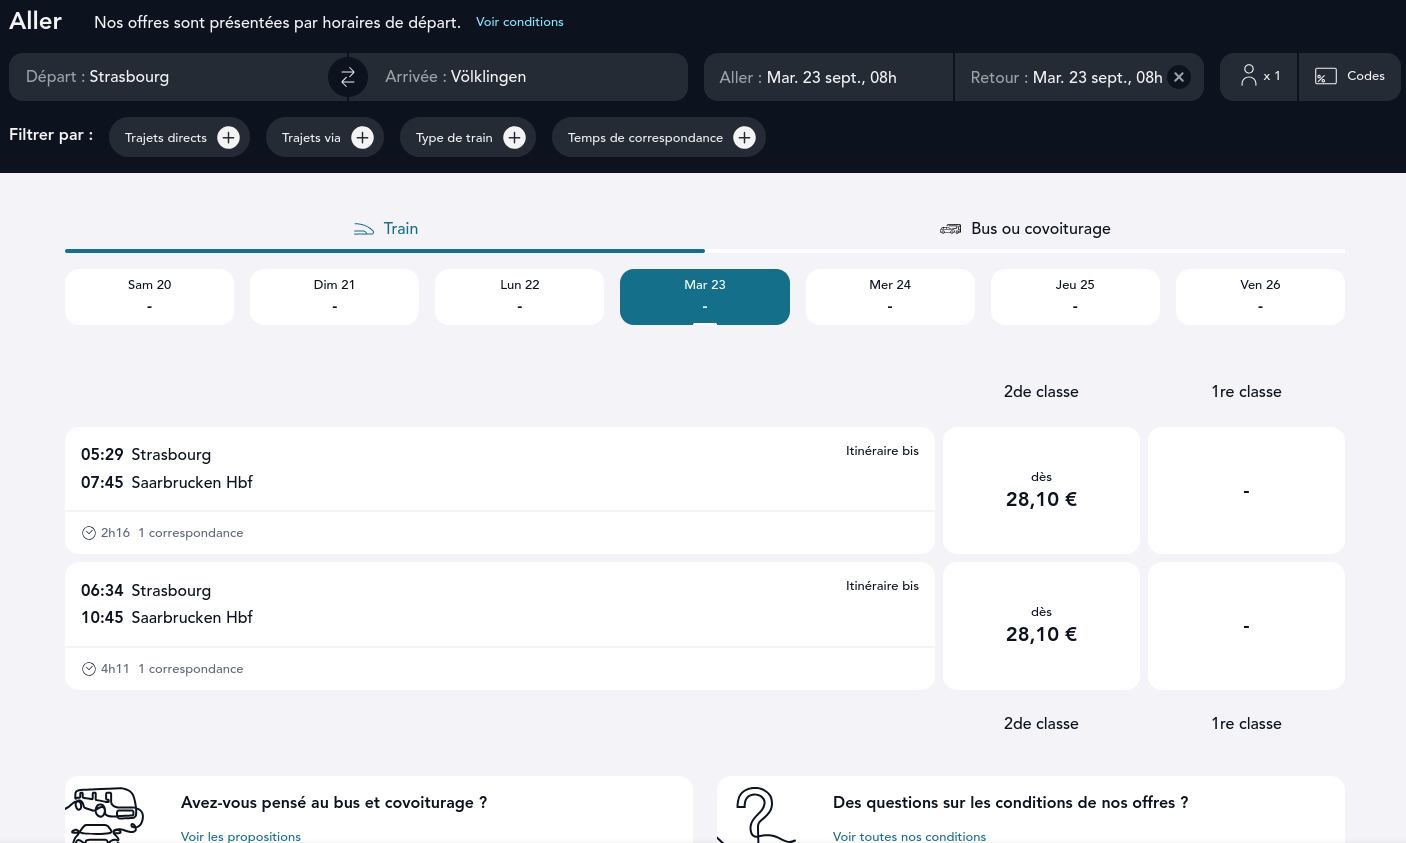Swap departure and arrival stations
The width and height of the screenshot is (1406, 843).
click(347, 77)
